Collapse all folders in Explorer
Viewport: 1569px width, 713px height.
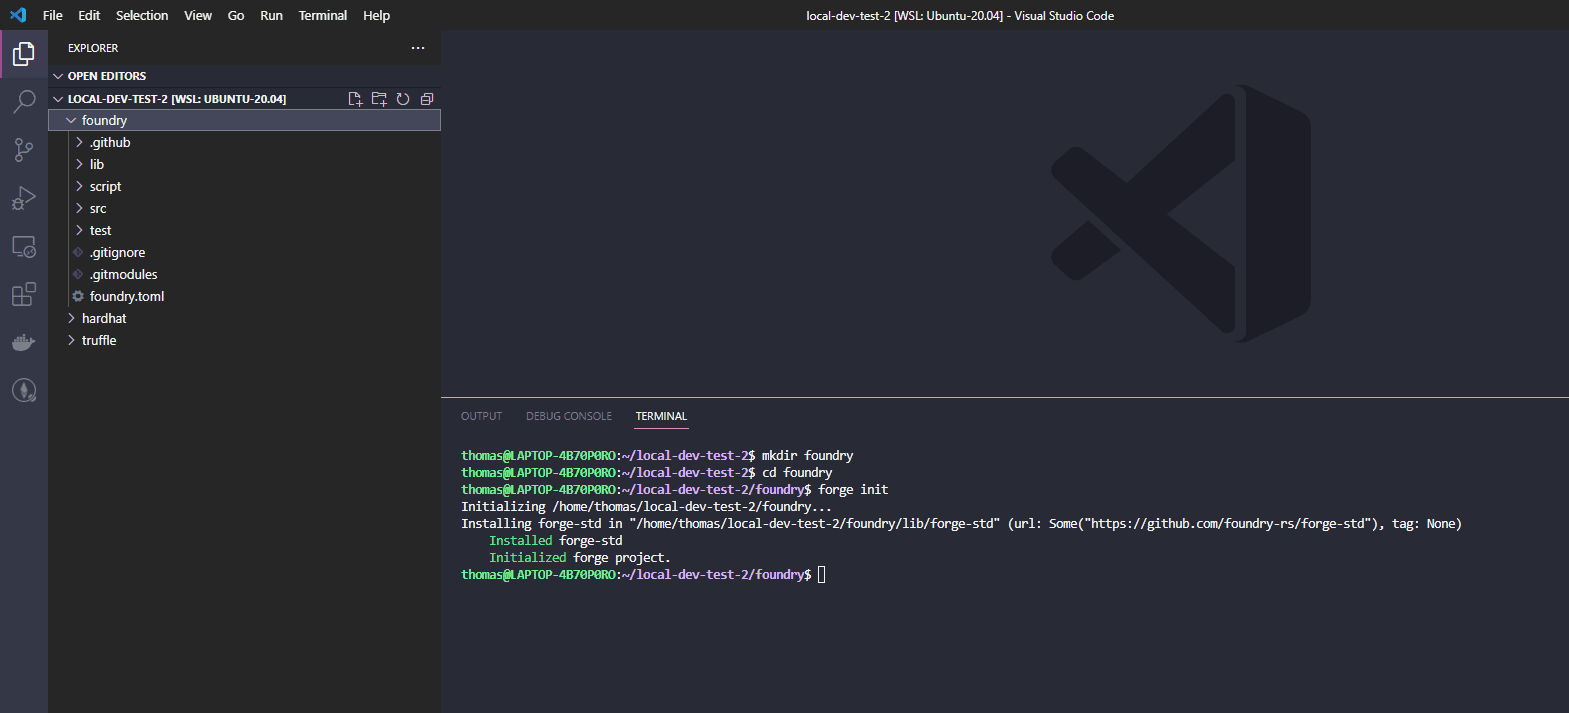coord(427,99)
